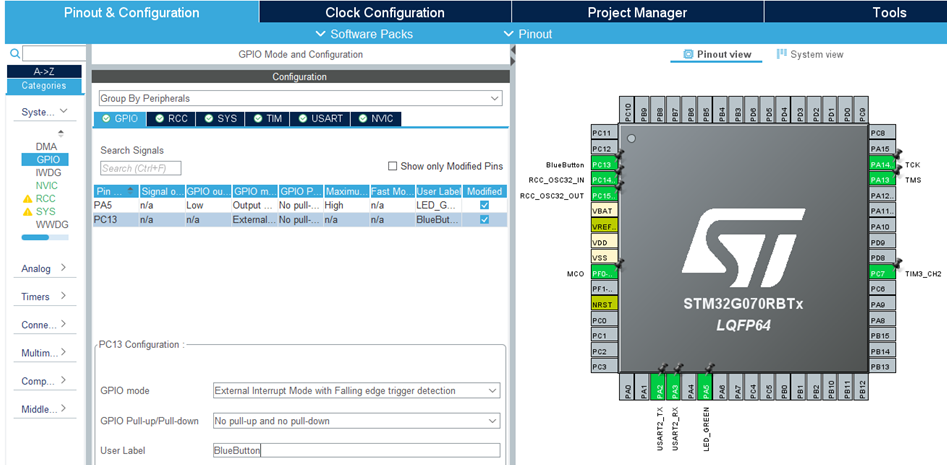Click the SYS warning triangle icon
947x465 pixels.
pos(27,212)
